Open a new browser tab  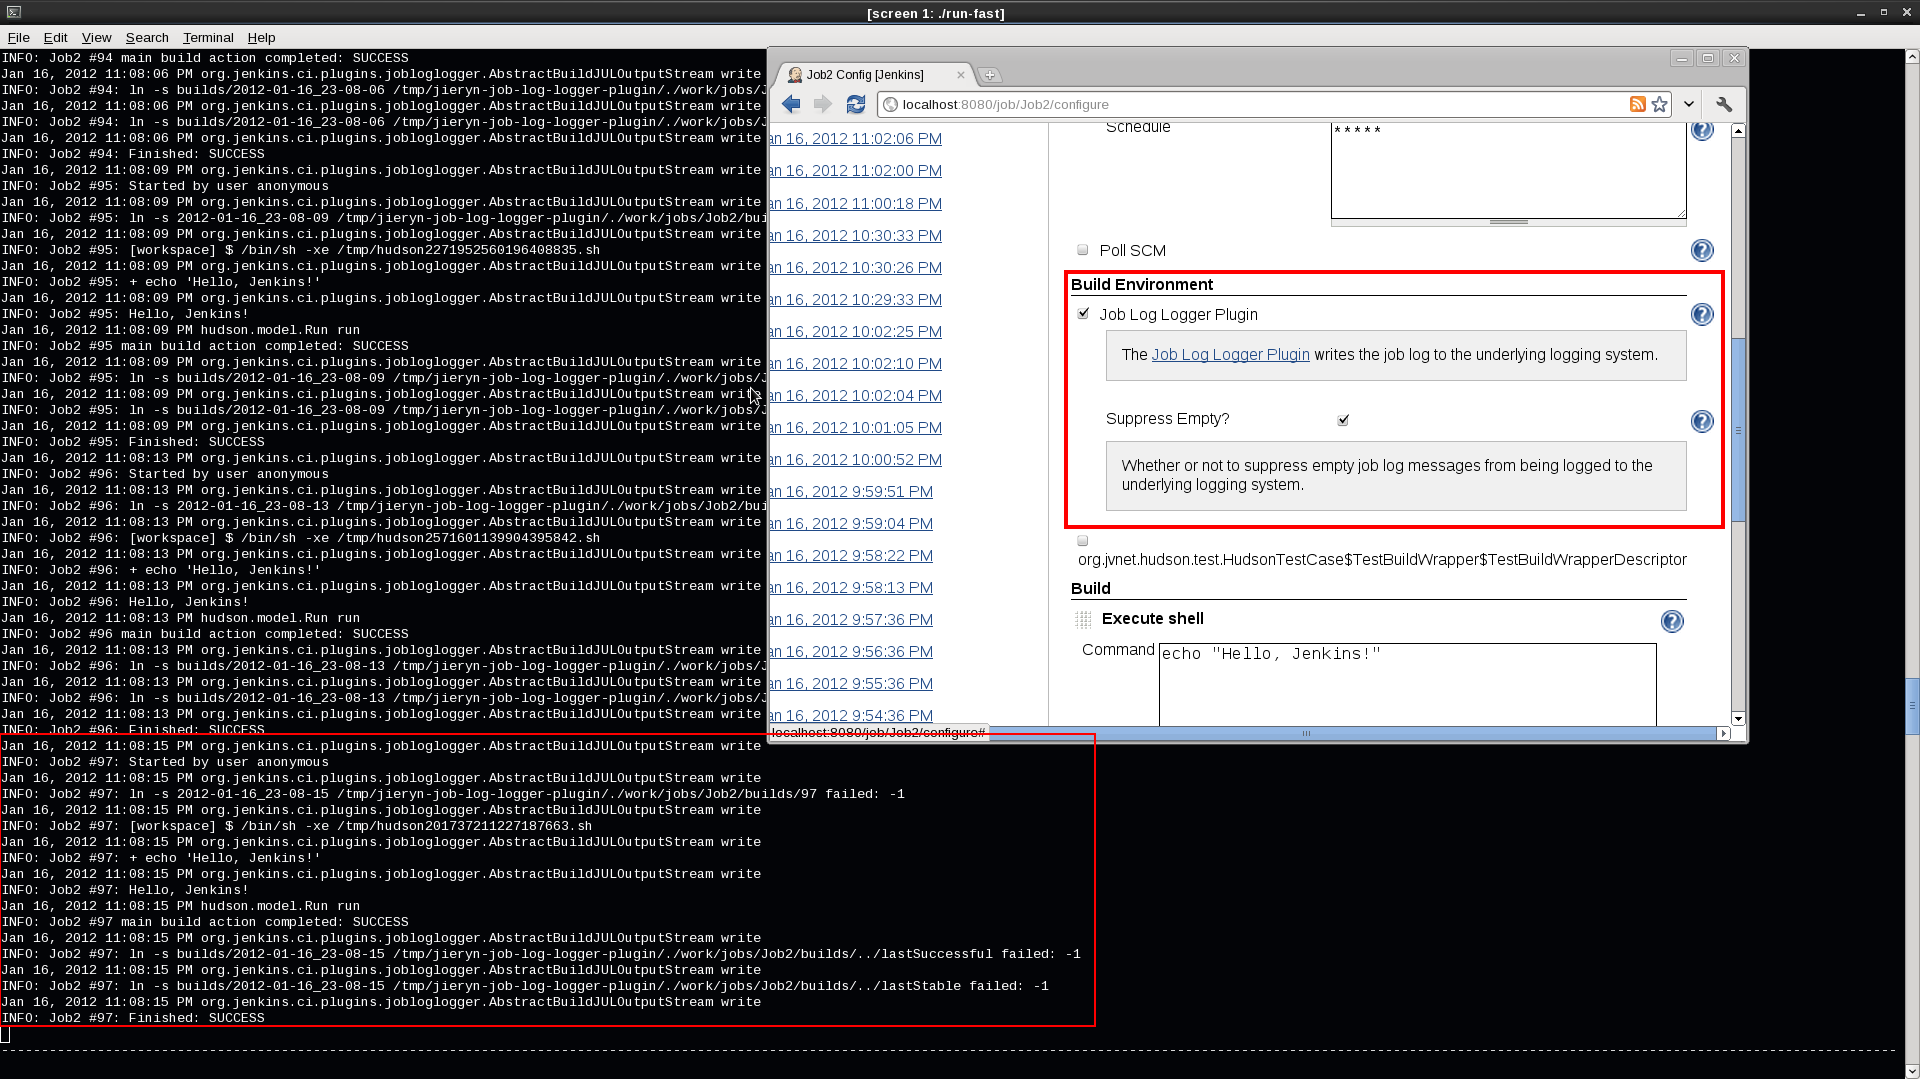[989, 75]
